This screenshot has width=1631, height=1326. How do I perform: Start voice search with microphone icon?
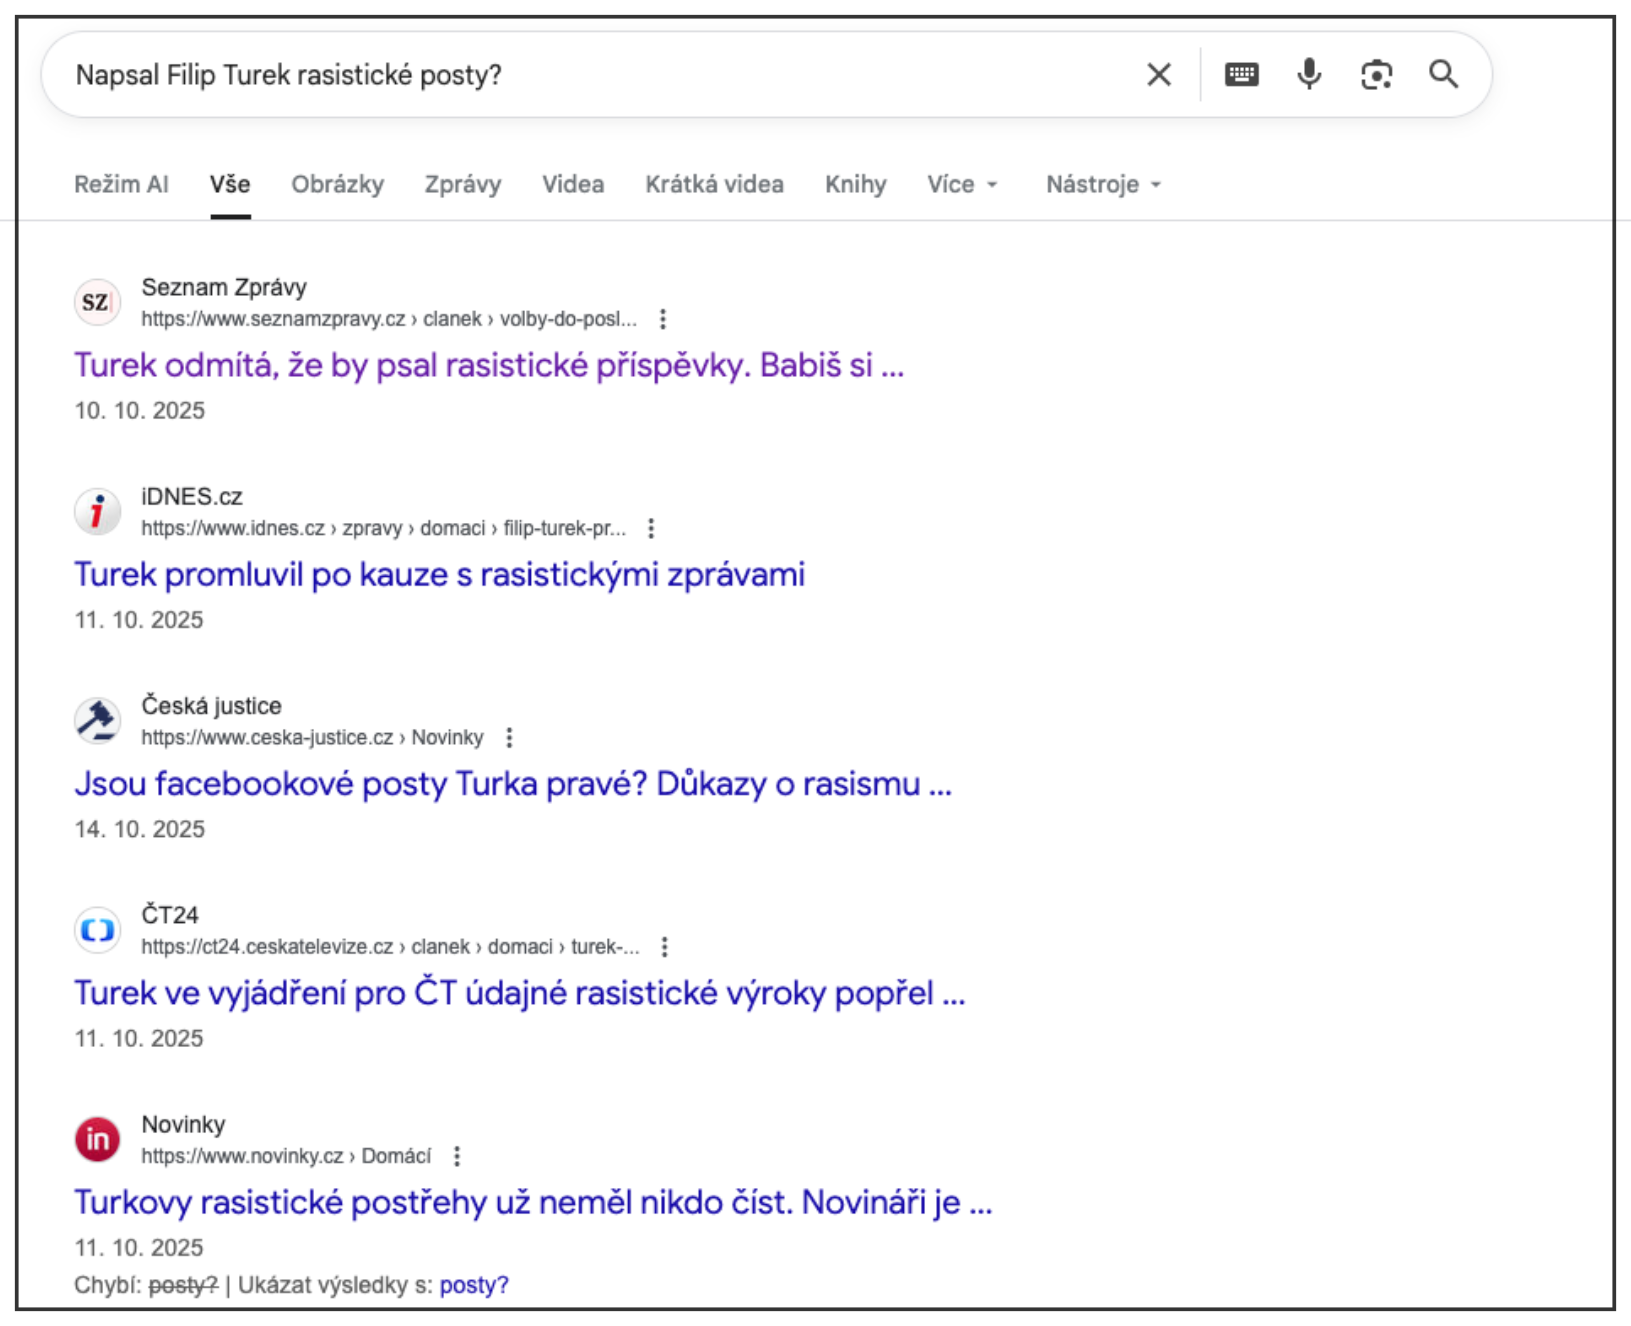click(1308, 75)
